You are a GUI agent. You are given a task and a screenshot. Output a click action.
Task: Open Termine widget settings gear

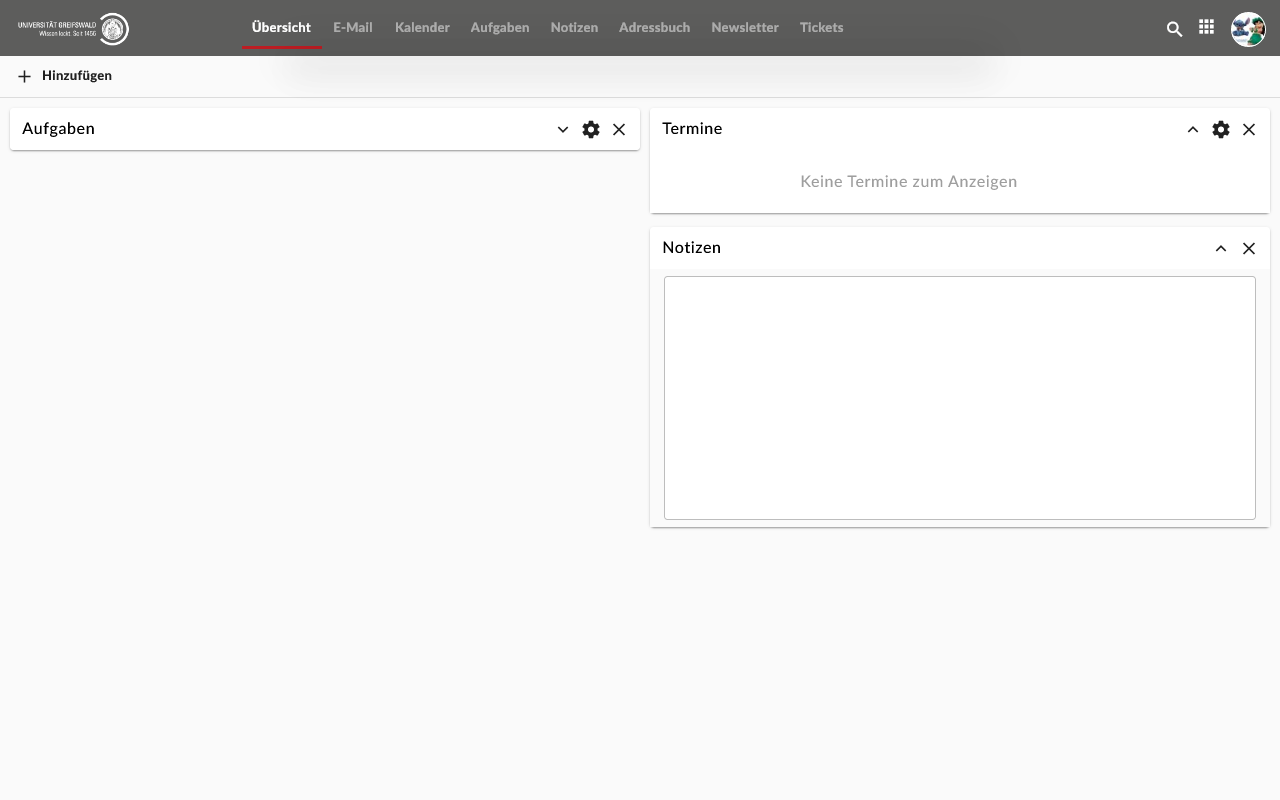pos(1221,129)
